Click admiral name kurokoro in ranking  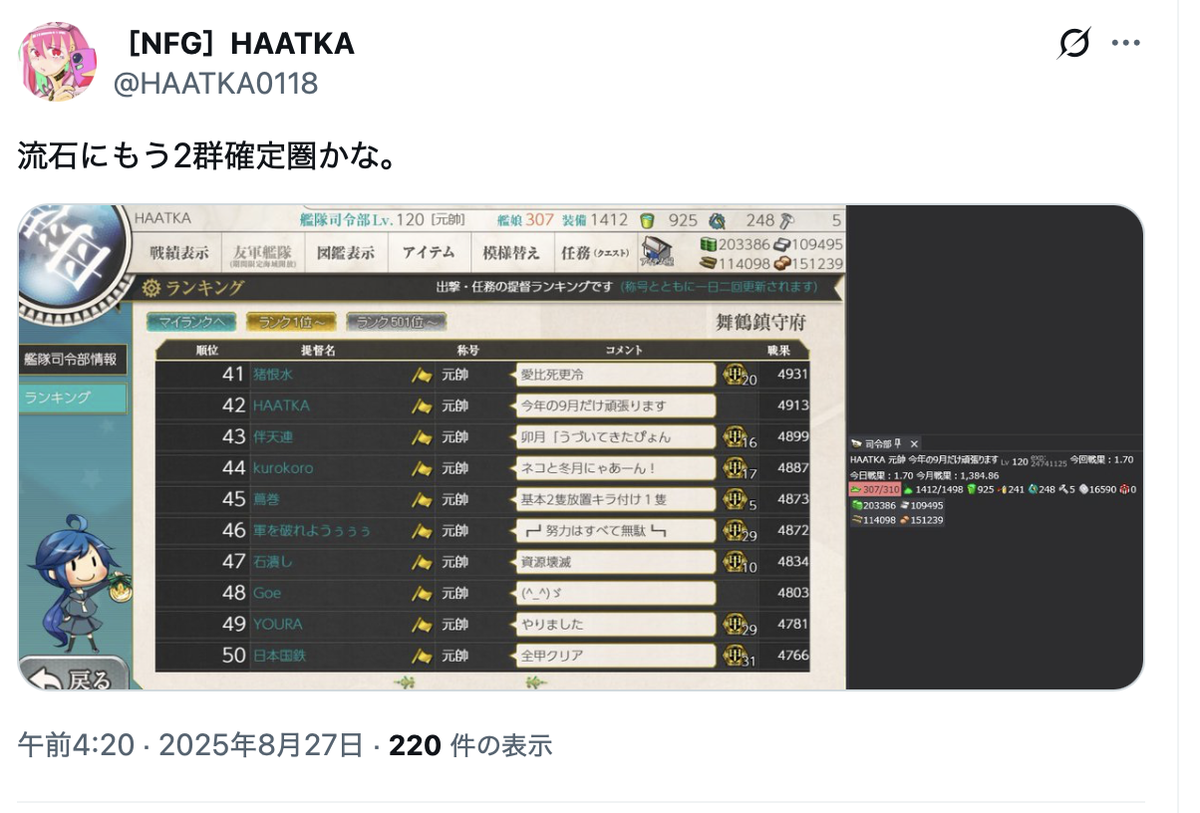click(282, 468)
